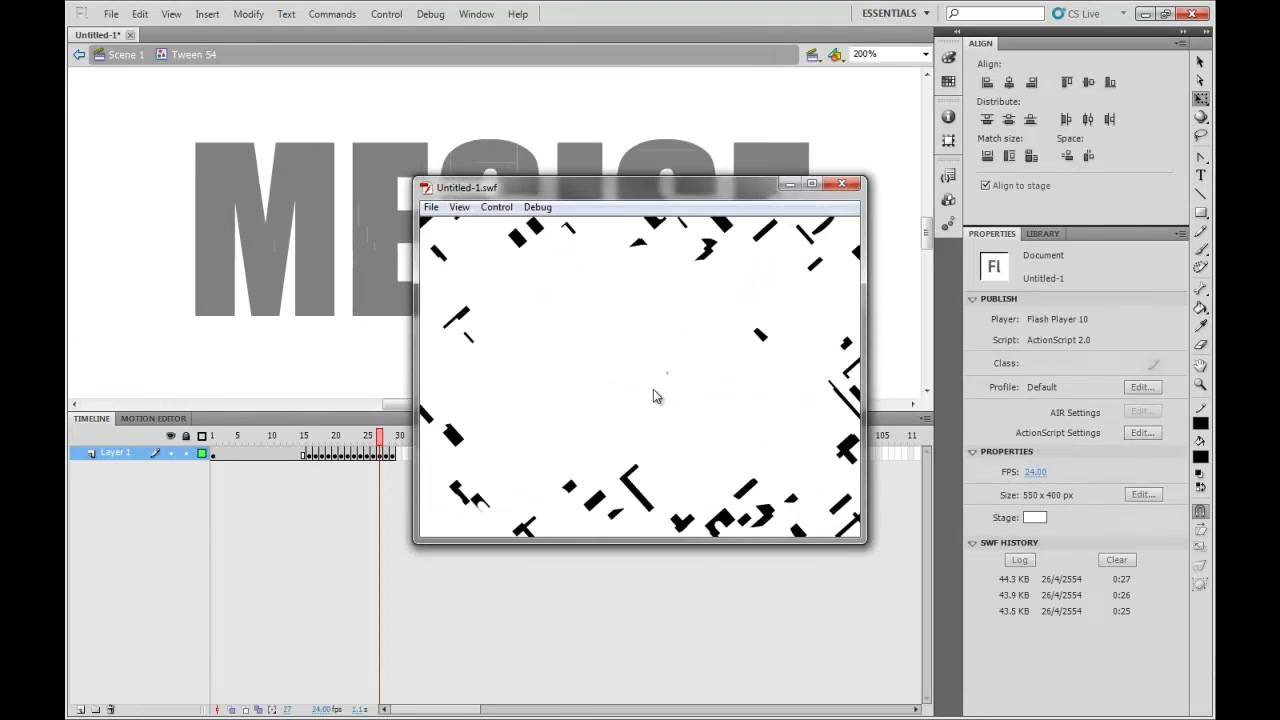Click back arrow beside Scene 1
This screenshot has width=1280, height=720.
pyautogui.click(x=79, y=55)
